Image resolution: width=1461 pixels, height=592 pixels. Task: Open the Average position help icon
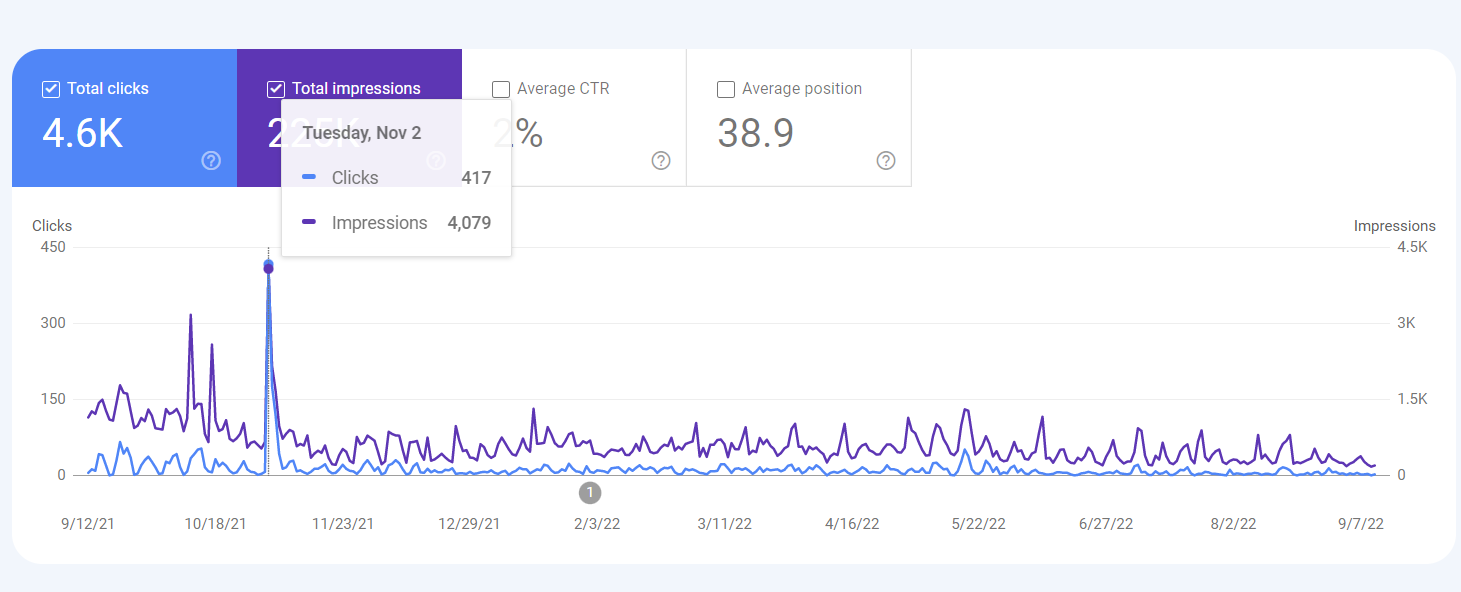[x=885, y=160]
